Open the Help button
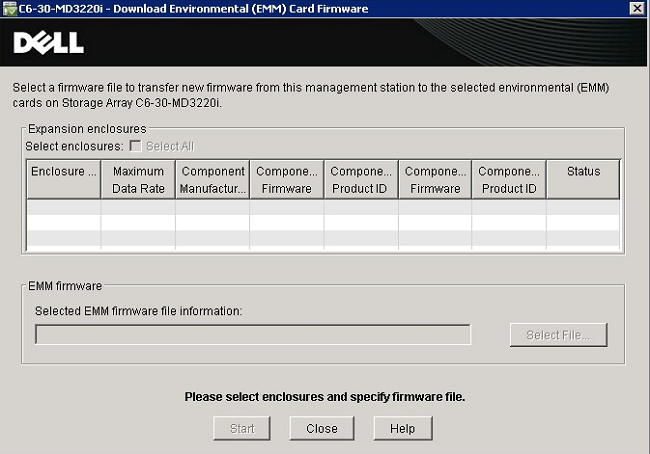Screen dimensions: 650x454 tap(403, 428)
